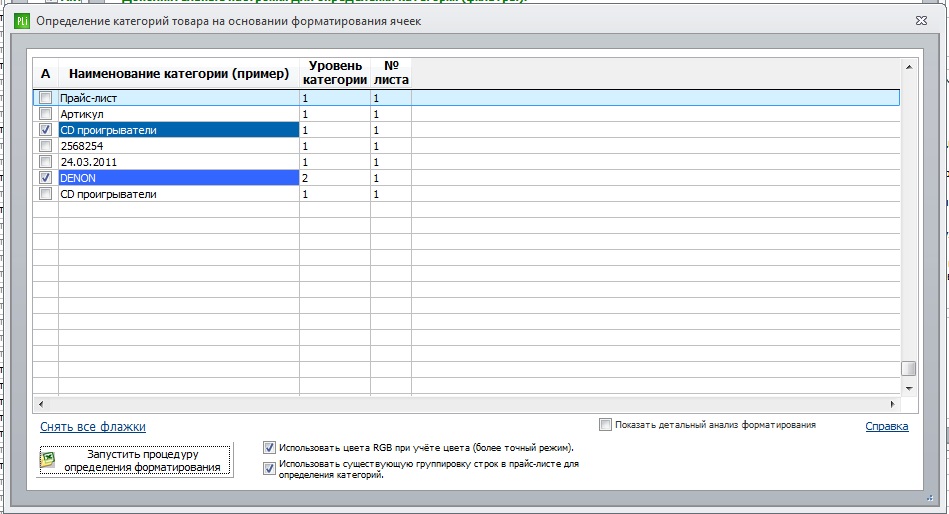Select the 2568254 name cell
Image resolution: width=949 pixels, height=514 pixels.
point(179,146)
